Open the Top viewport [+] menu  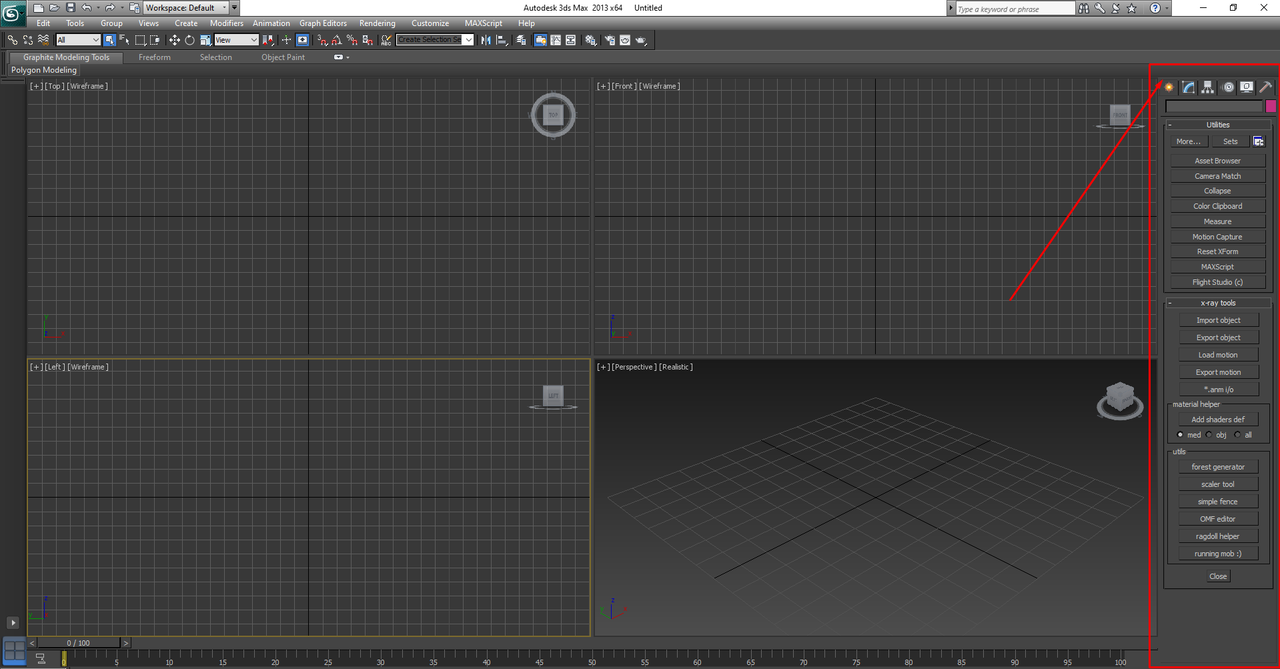(37, 86)
